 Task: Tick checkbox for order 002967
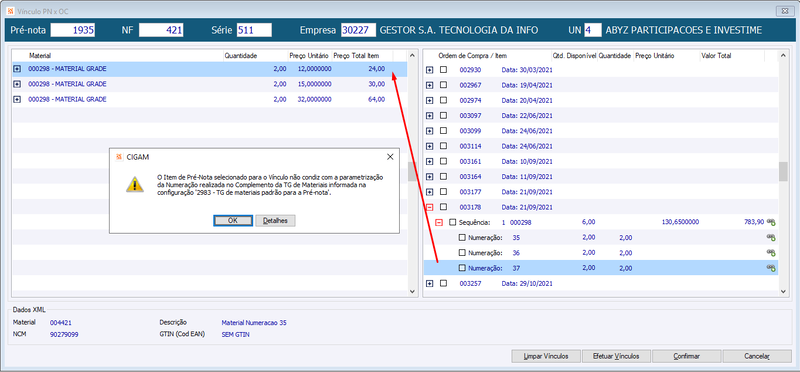[x=443, y=85]
